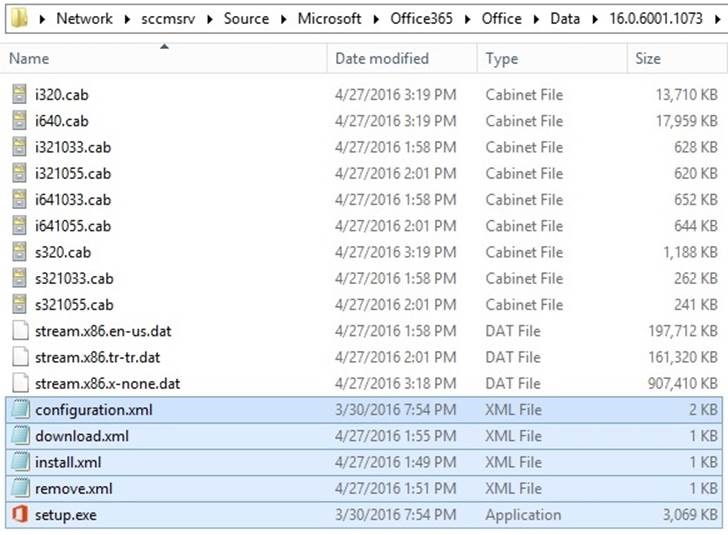This screenshot has width=728, height=535.
Task: Expand the arrow before Network in address bar
Action: coord(42,19)
